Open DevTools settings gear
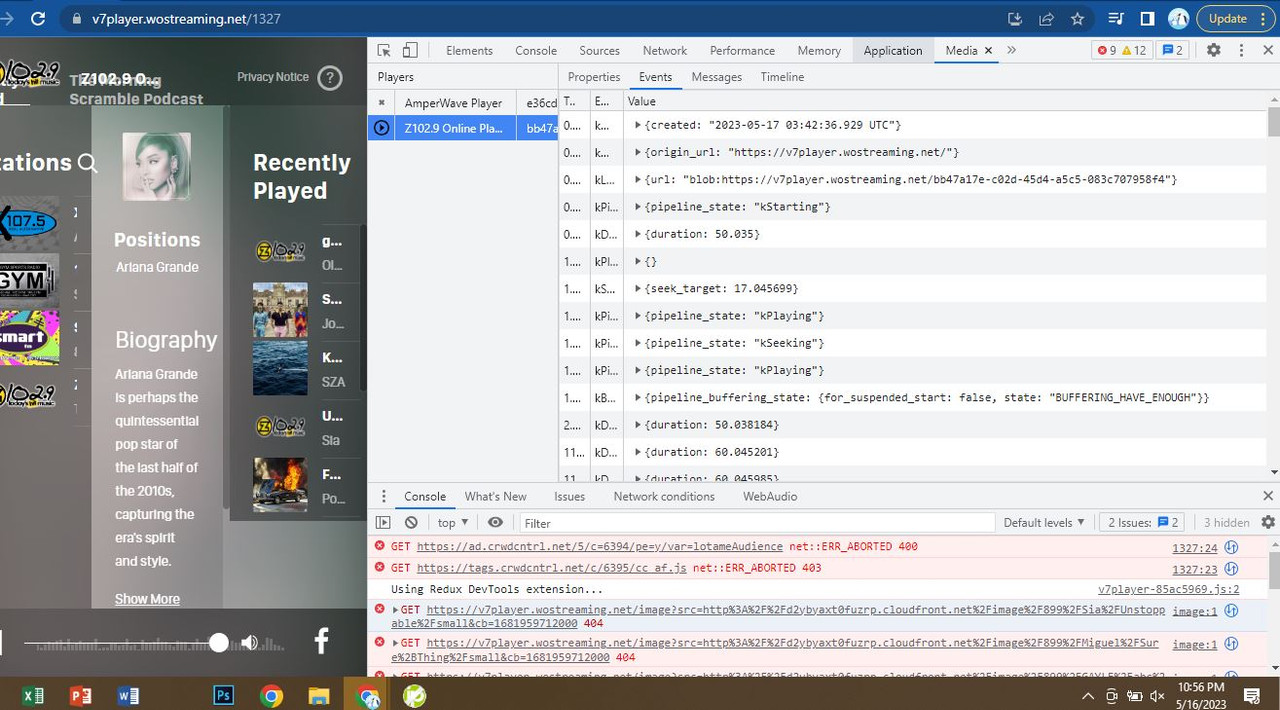The image size is (1280, 710). [1213, 50]
